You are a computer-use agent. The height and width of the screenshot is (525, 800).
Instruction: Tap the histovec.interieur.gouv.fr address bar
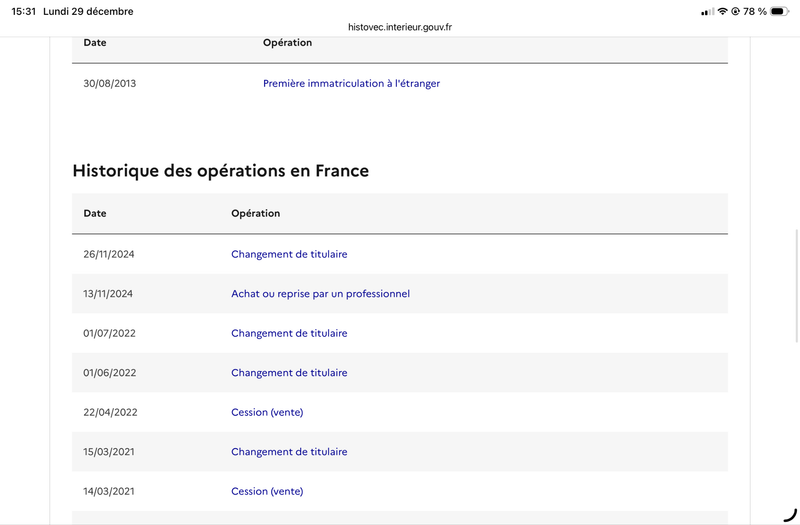pos(400,28)
